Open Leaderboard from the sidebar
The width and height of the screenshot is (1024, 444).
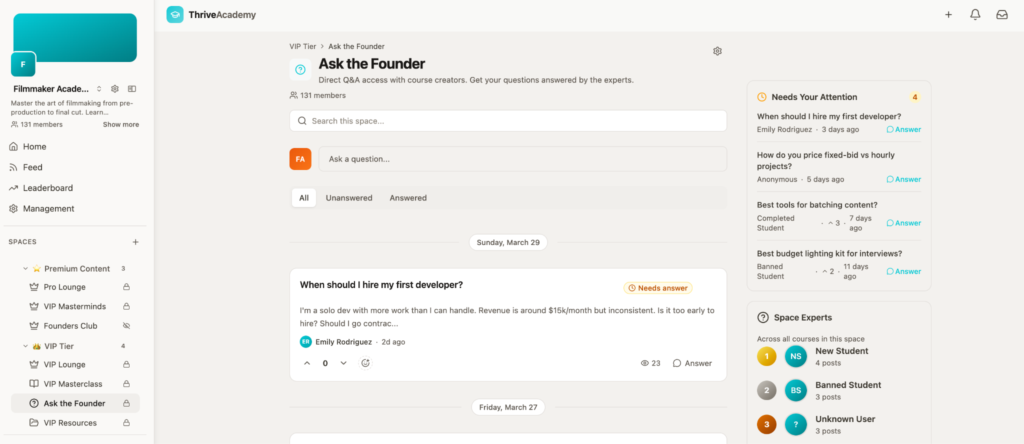48,188
